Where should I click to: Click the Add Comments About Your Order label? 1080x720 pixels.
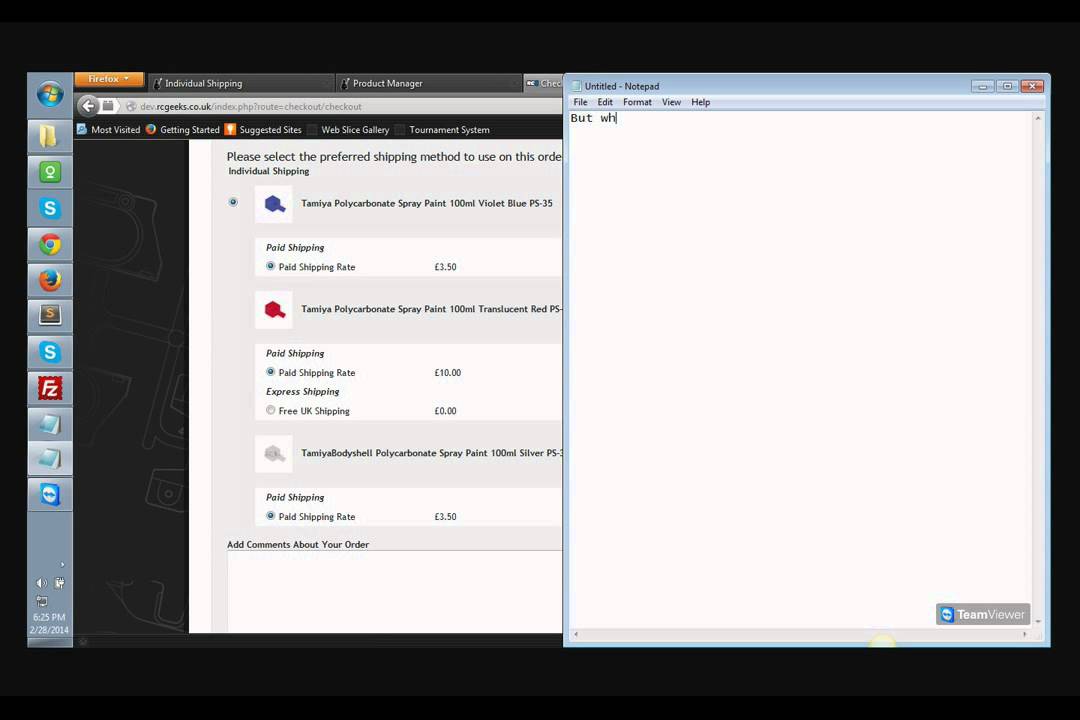pos(298,544)
